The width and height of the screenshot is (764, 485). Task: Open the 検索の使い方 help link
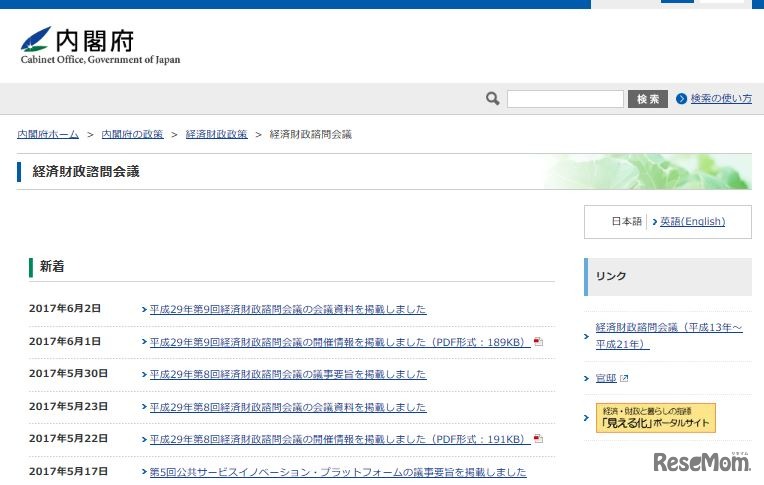721,98
